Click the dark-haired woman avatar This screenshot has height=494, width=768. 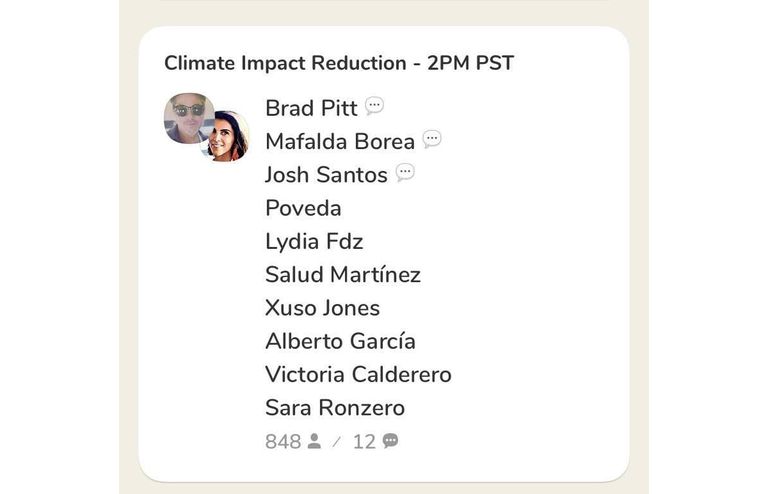click(228, 137)
